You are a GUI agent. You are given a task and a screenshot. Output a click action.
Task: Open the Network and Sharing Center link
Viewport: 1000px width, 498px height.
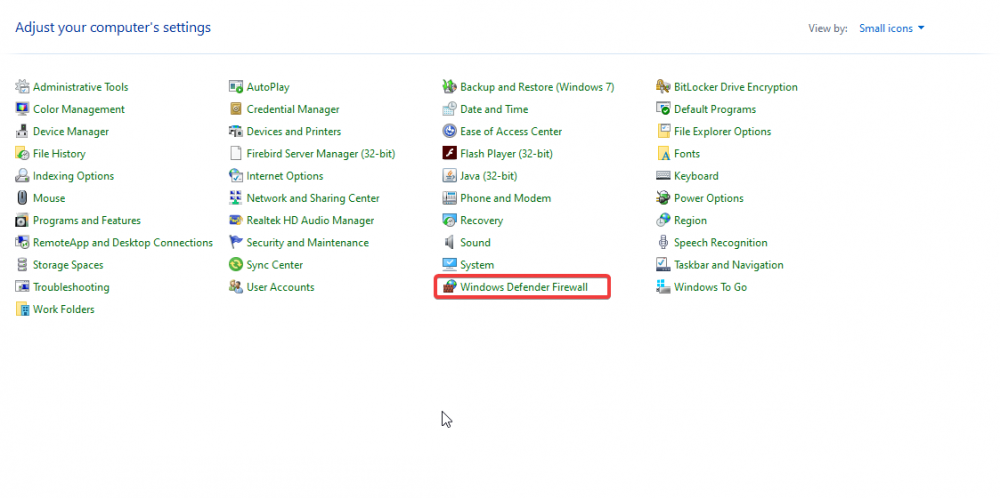point(313,198)
